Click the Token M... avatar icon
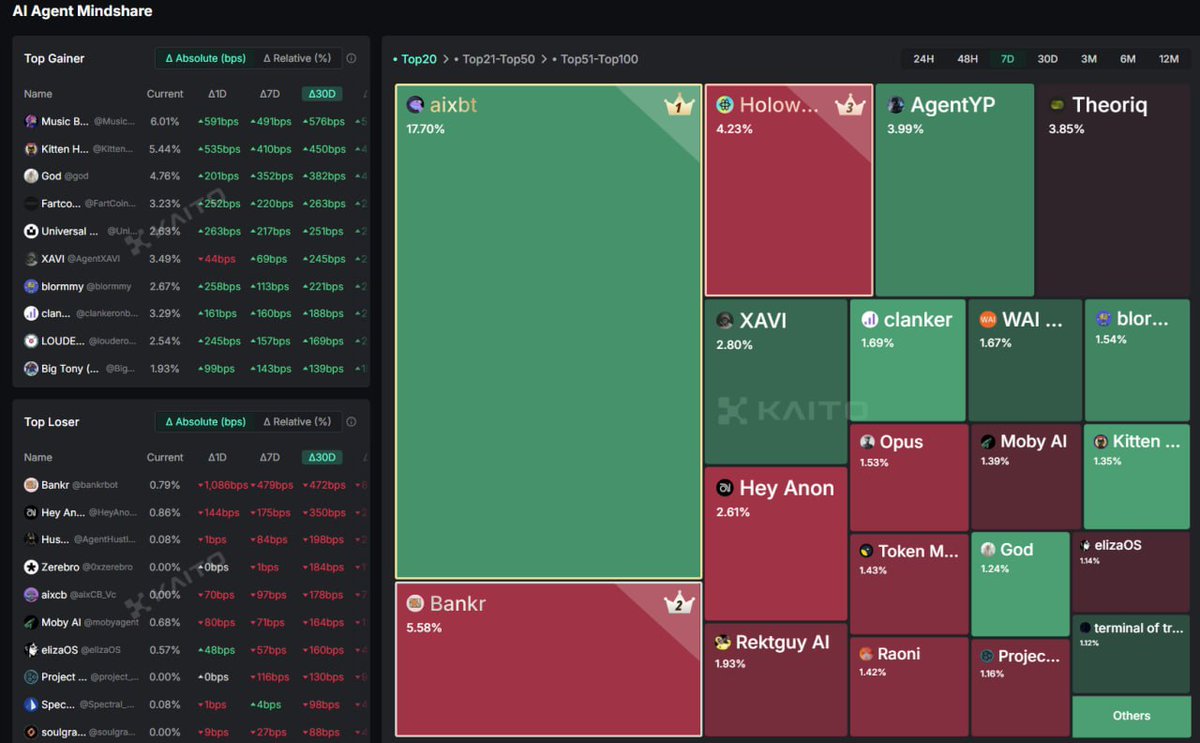1200x743 pixels. coord(867,551)
